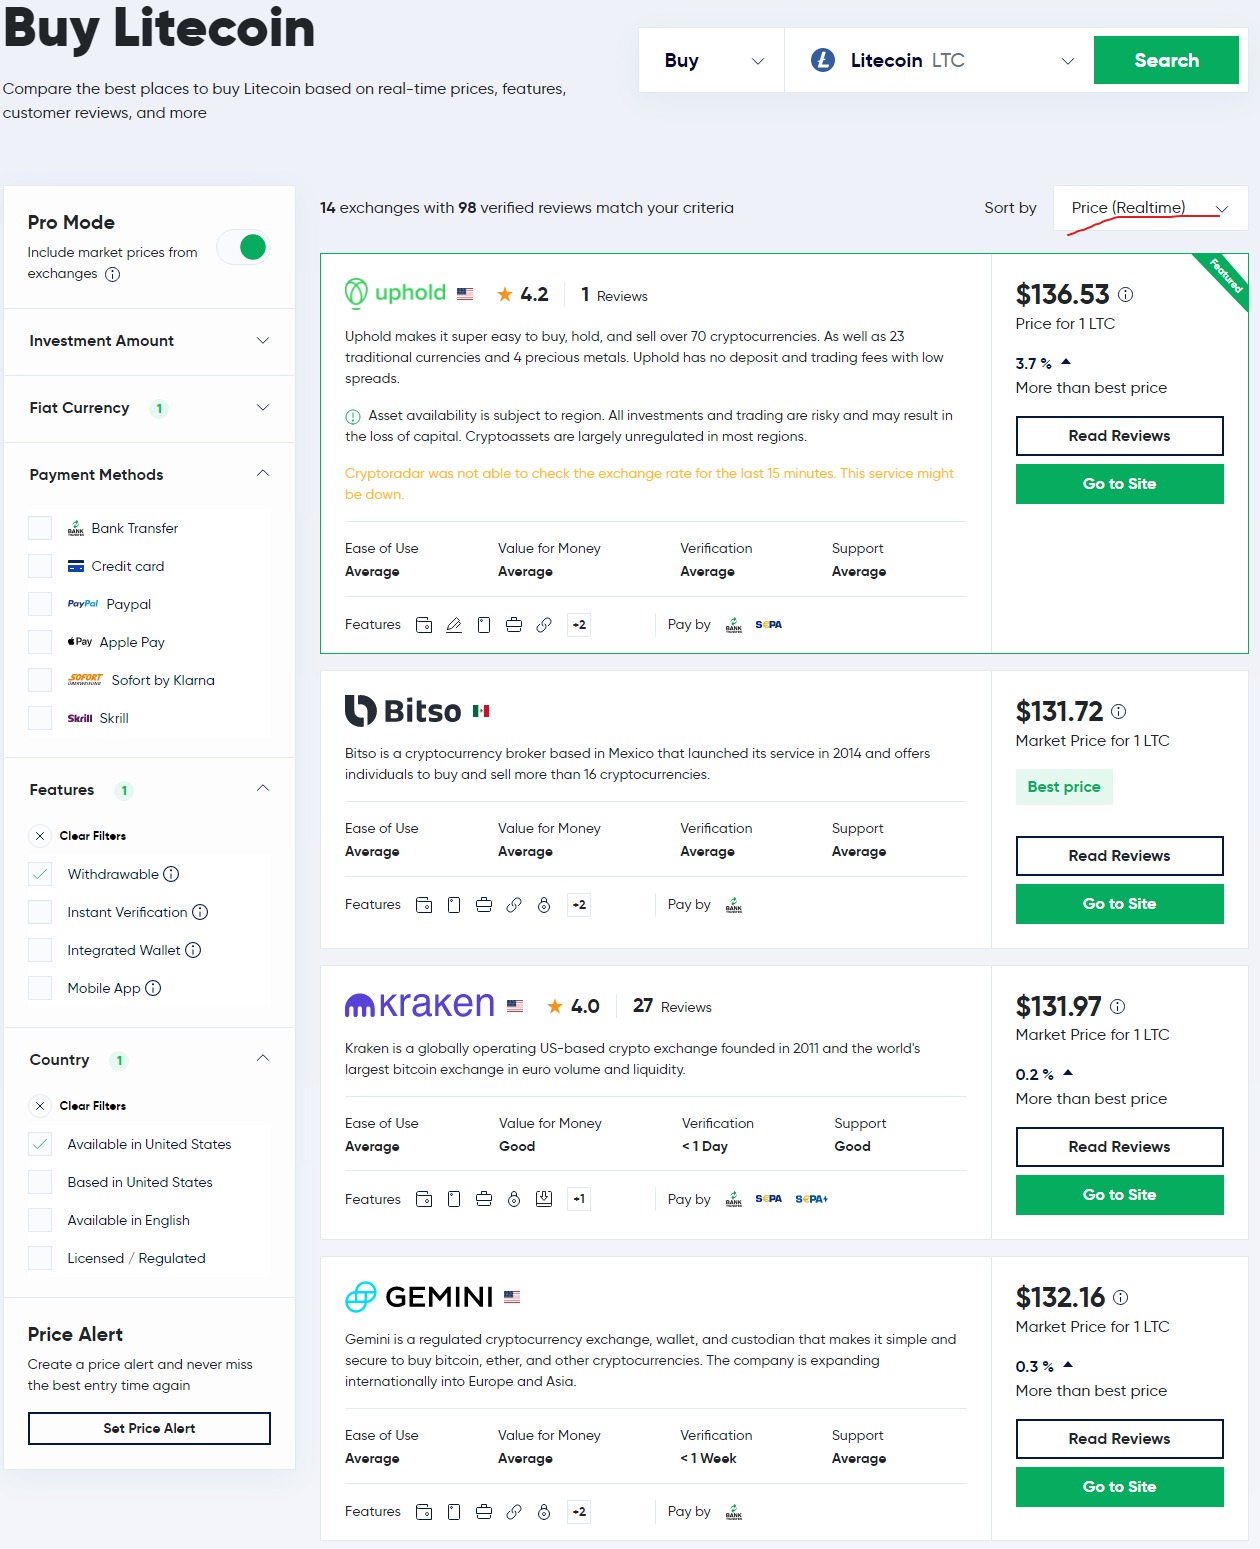
Task: Click info icon next to $136.53 price
Action: coord(1126,295)
